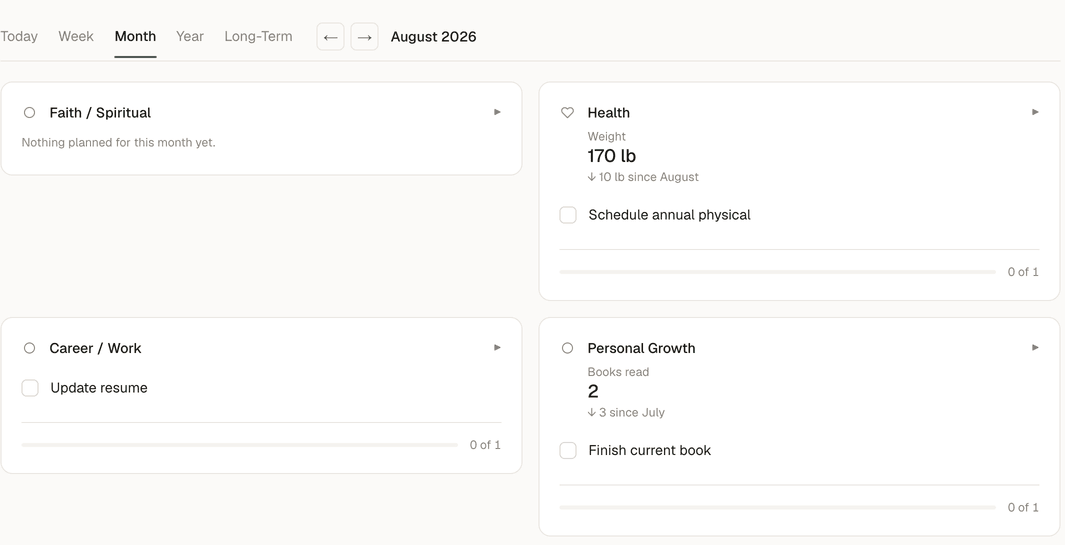Expand the Health card disclosure triangle

tap(1035, 112)
